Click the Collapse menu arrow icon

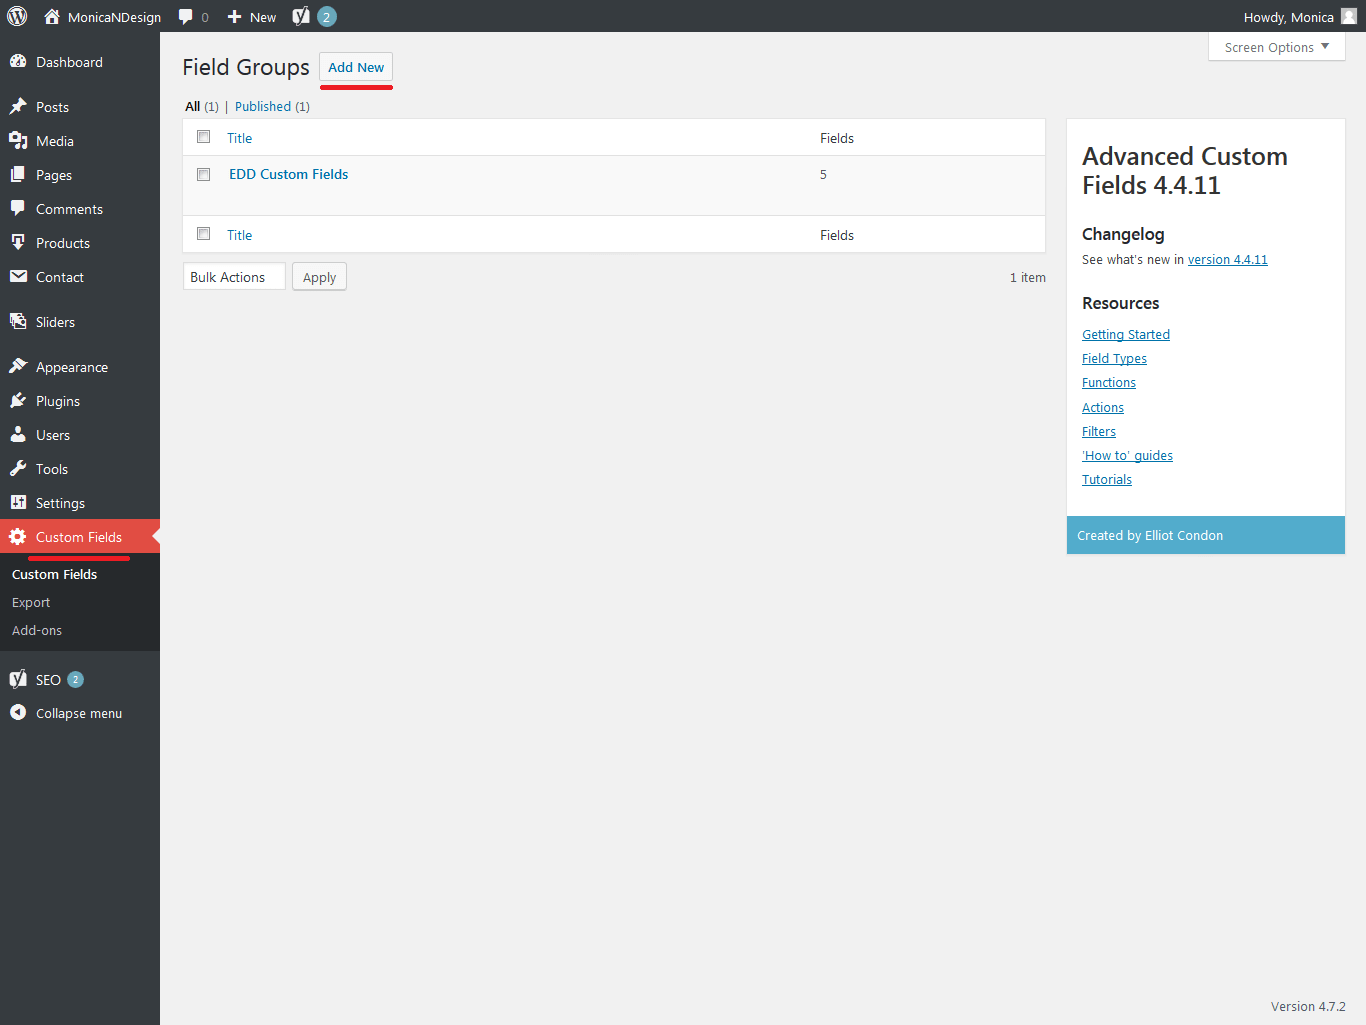coord(18,712)
